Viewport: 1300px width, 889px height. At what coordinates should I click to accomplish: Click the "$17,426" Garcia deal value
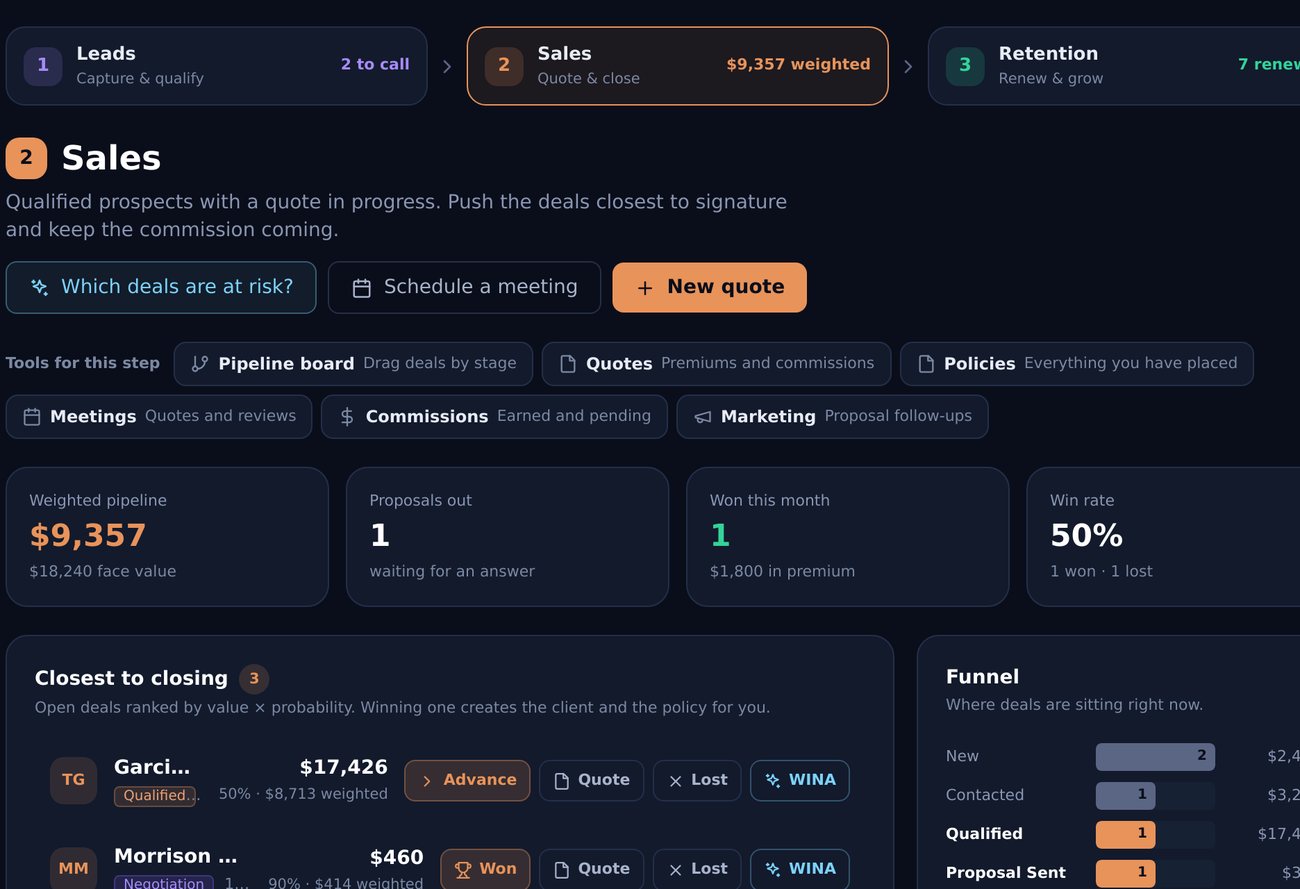[343, 768]
